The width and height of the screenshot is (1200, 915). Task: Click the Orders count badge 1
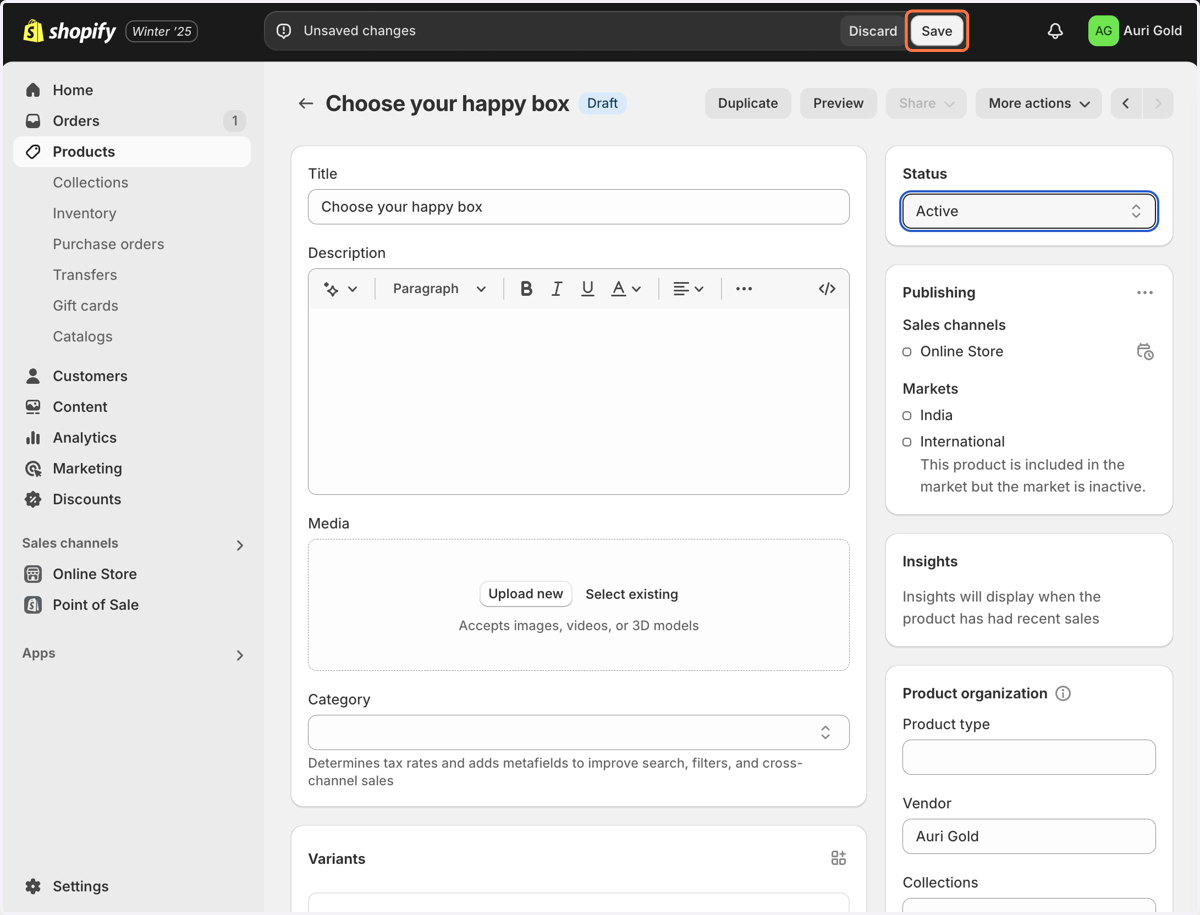(x=234, y=121)
